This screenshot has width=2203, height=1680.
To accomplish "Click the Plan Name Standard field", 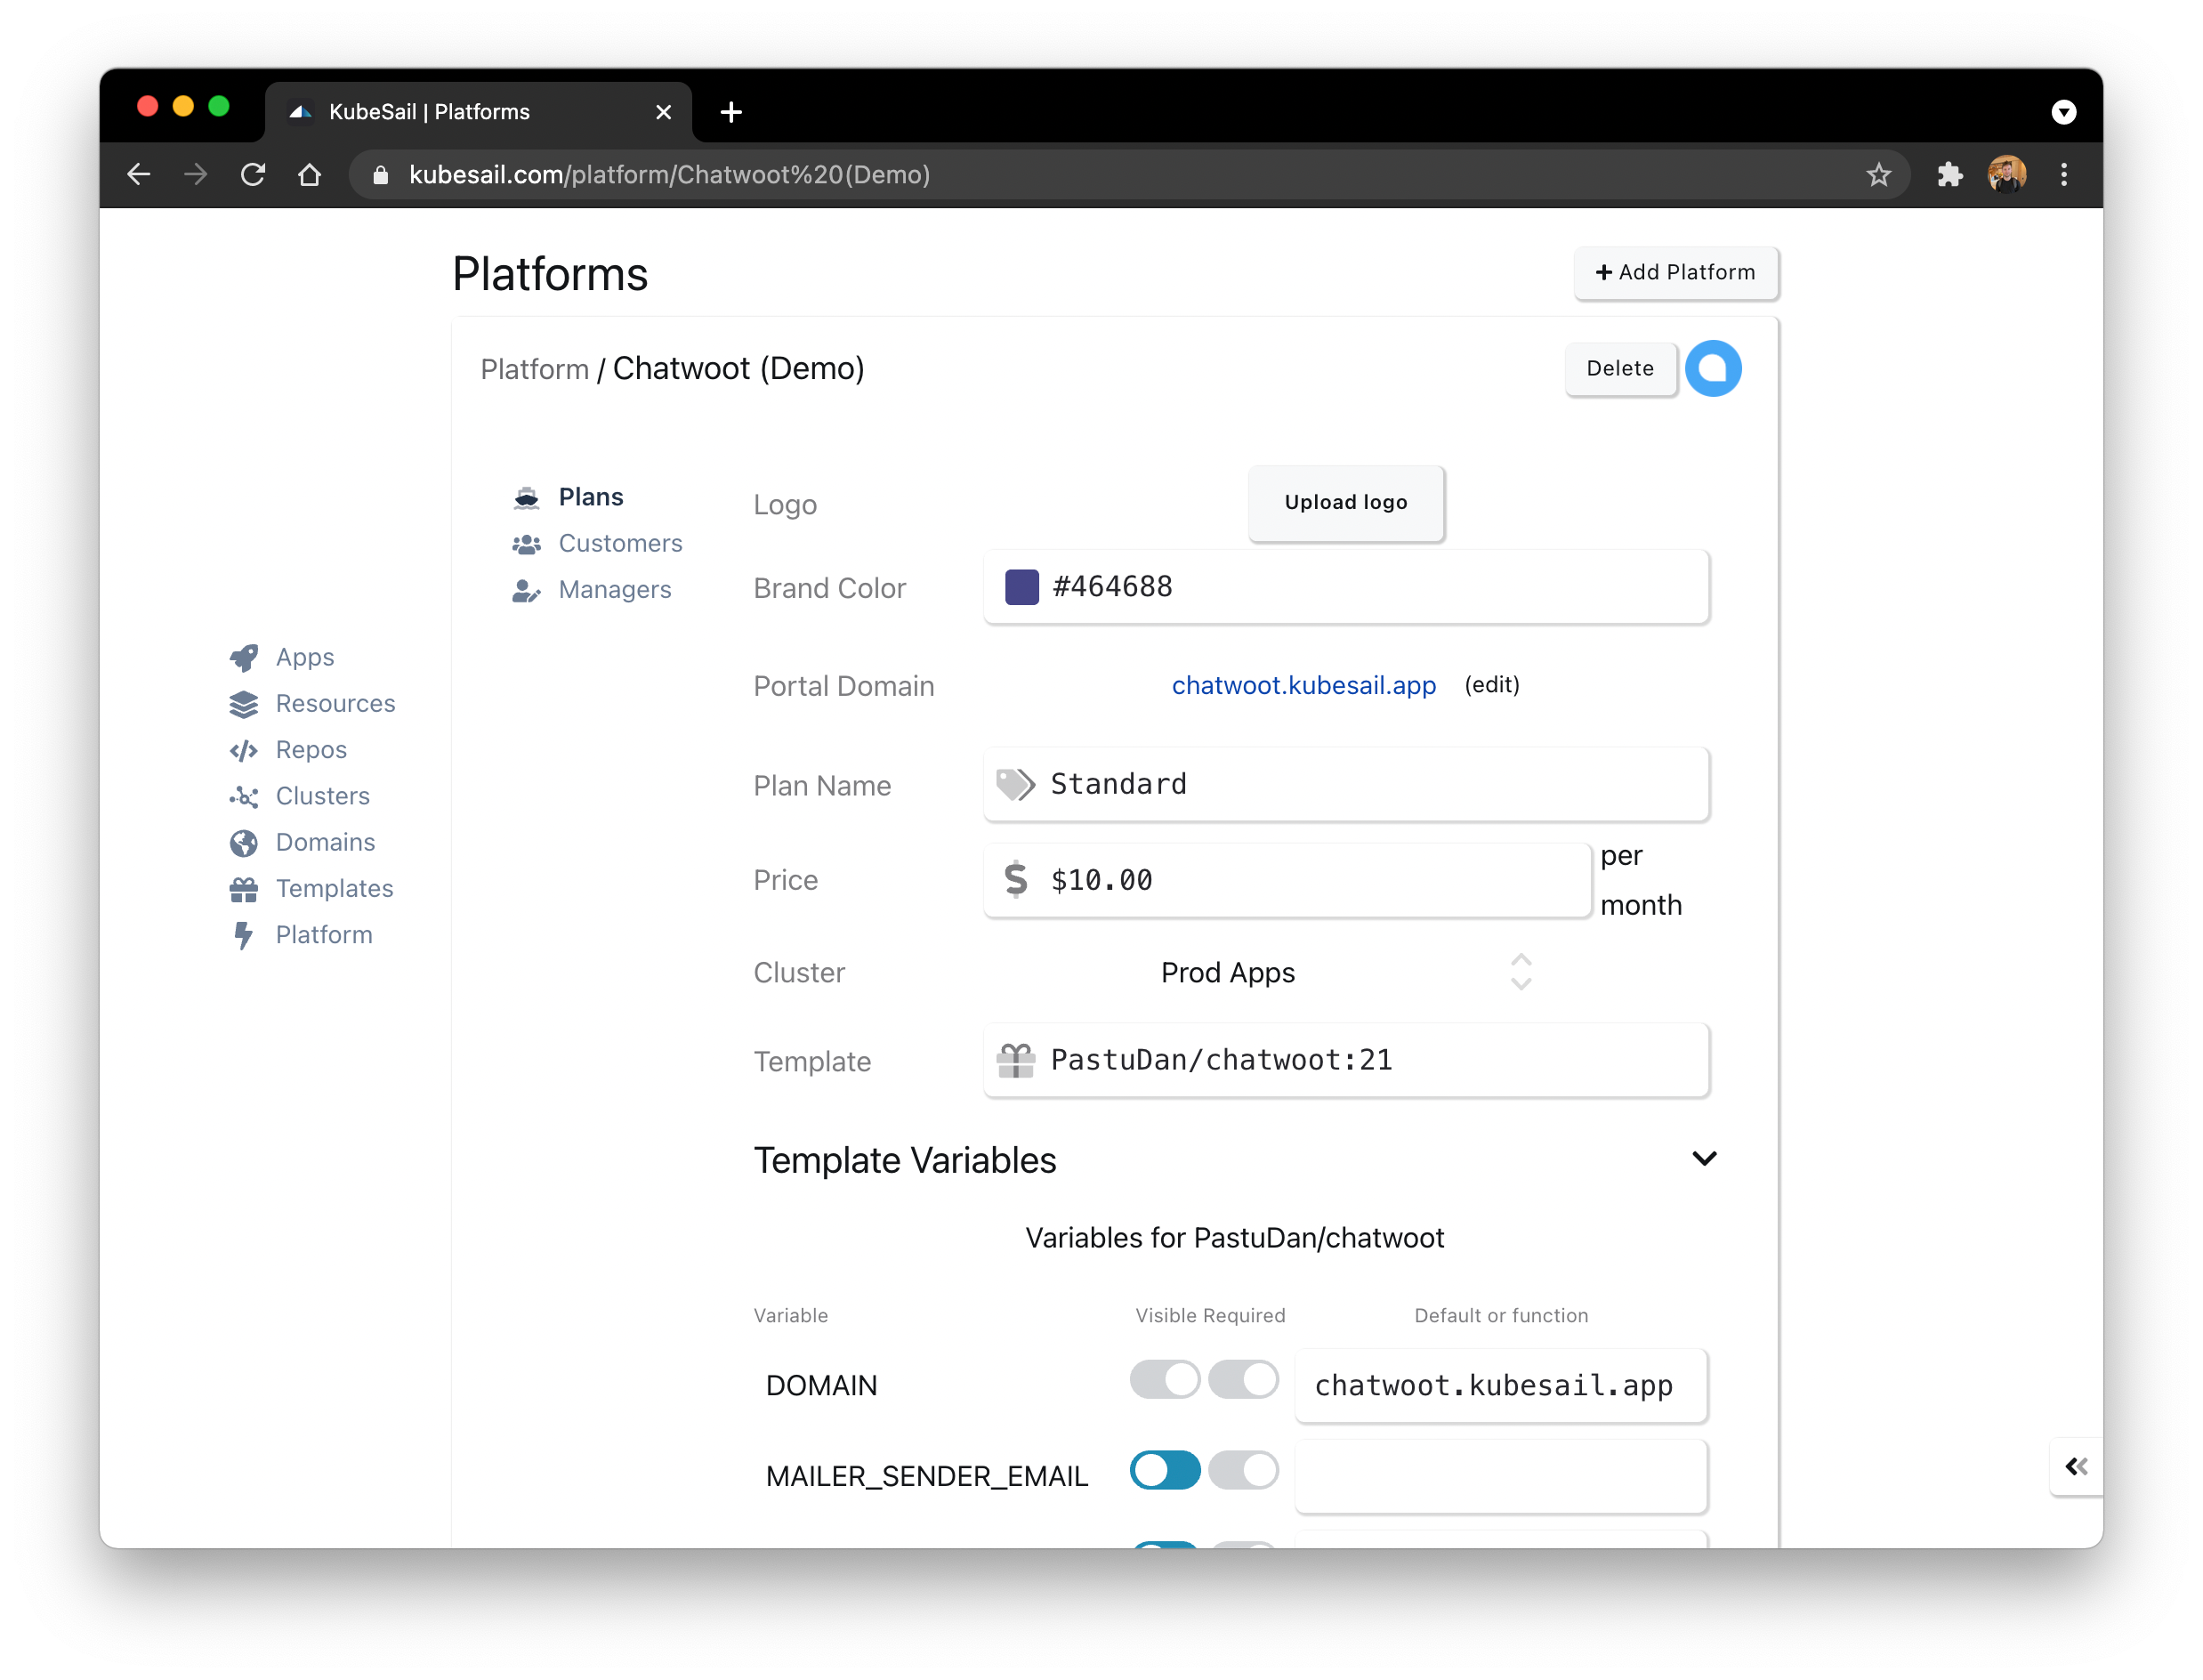I will point(1346,784).
